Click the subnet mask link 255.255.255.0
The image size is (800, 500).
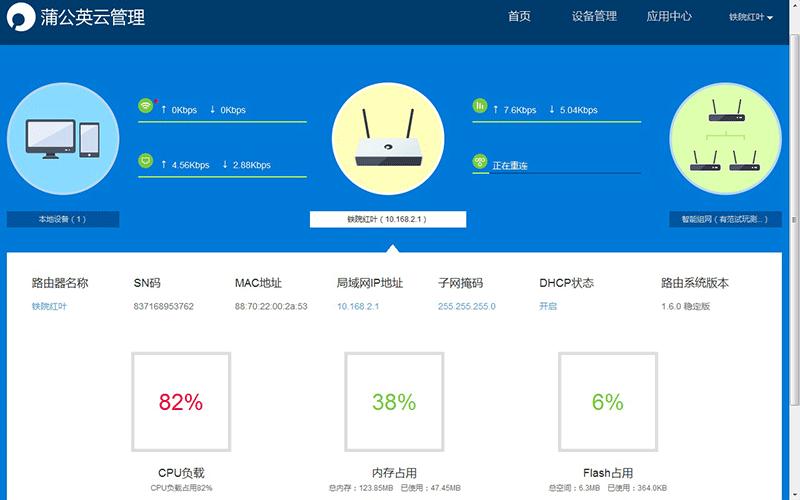click(466, 306)
